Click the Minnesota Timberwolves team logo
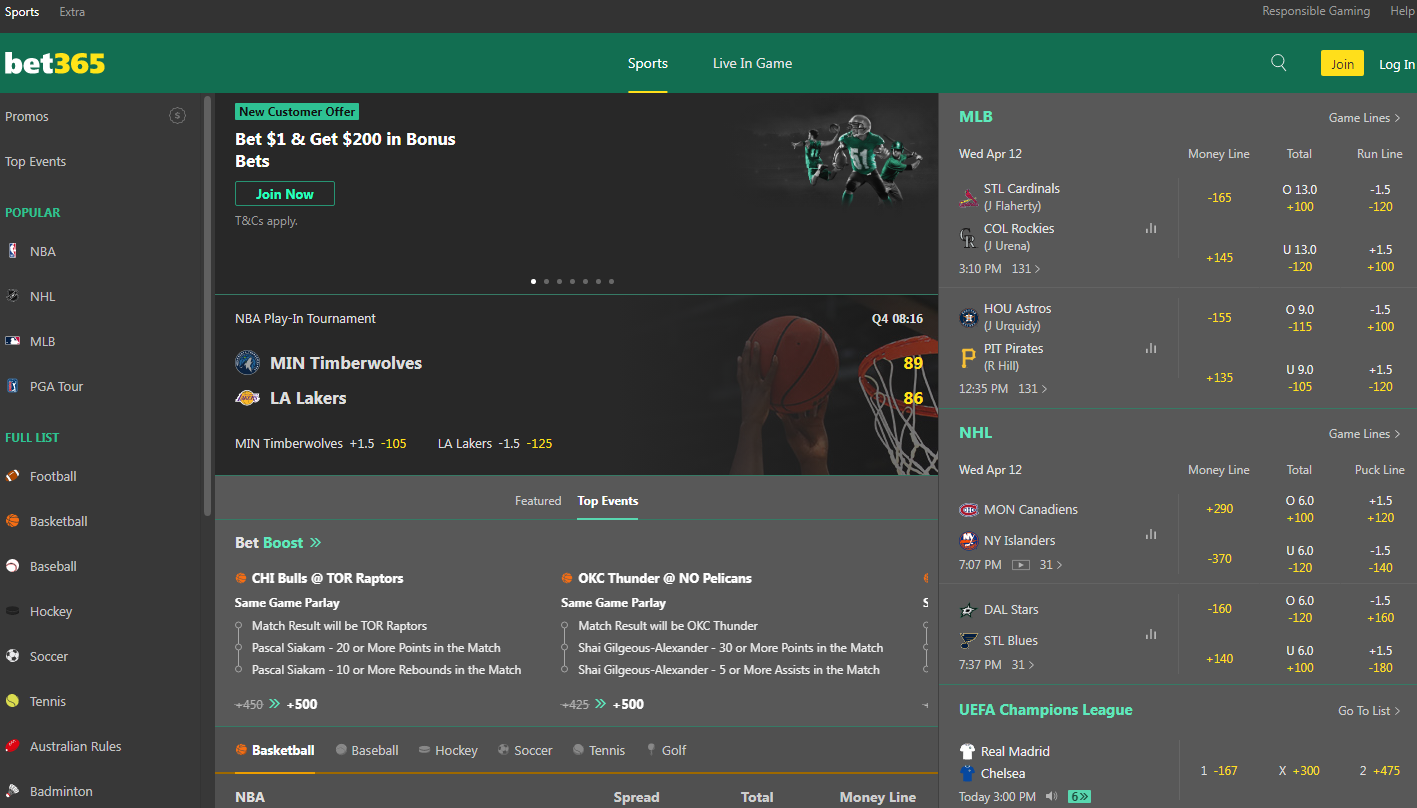 pyautogui.click(x=247, y=362)
